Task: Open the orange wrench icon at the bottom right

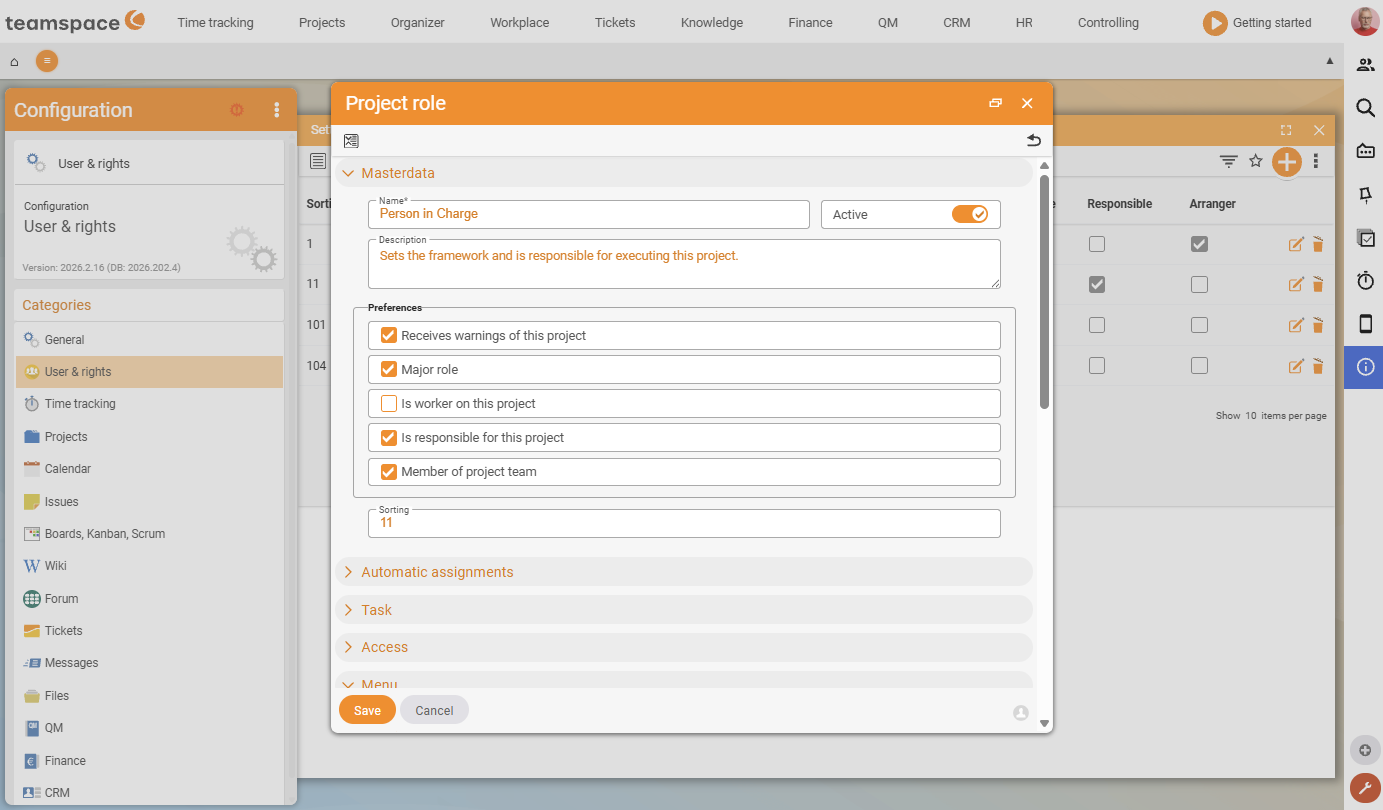Action: point(1364,788)
